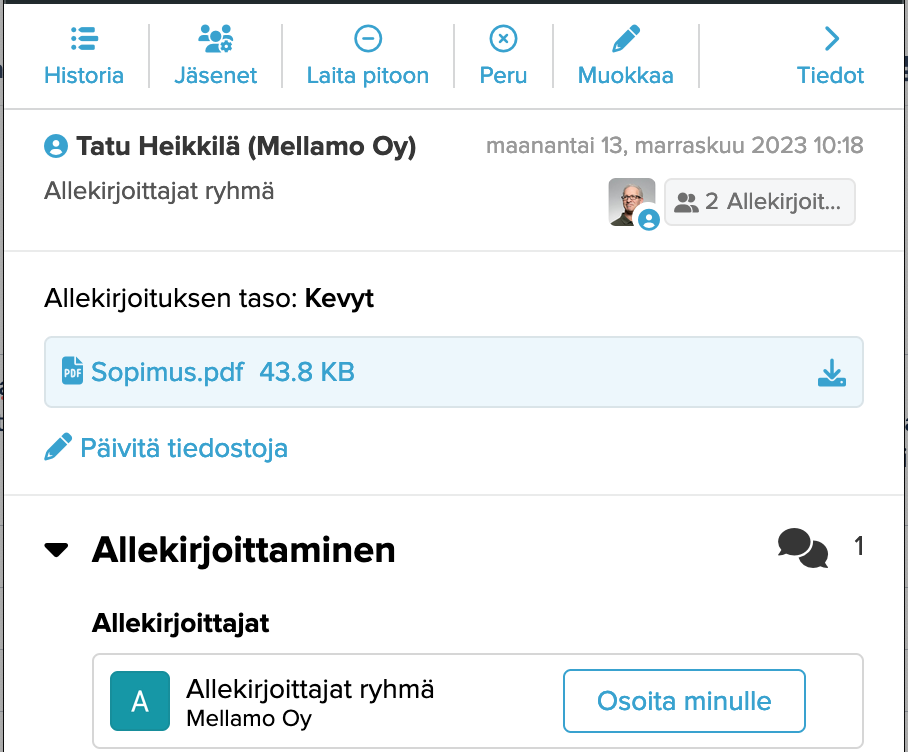The height and width of the screenshot is (752, 908).
Task: Click the Allekirjoittajat ryhmä subtitle under sender
Action: tap(159, 191)
